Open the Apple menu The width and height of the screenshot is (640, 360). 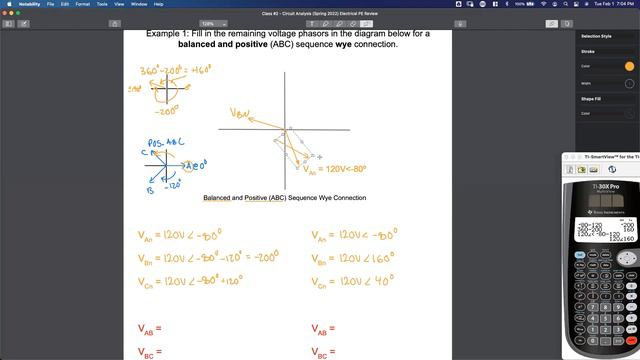click(9, 4)
